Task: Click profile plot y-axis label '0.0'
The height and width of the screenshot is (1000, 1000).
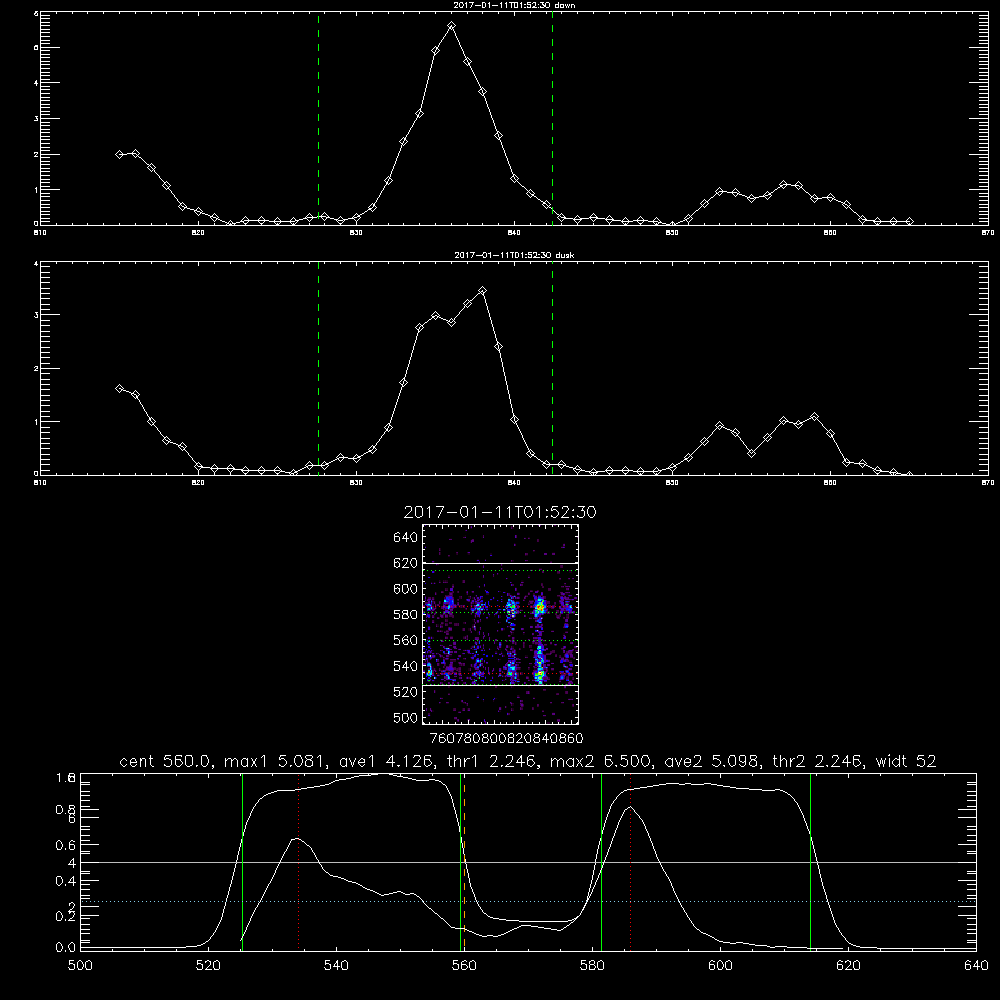Action: (66, 948)
